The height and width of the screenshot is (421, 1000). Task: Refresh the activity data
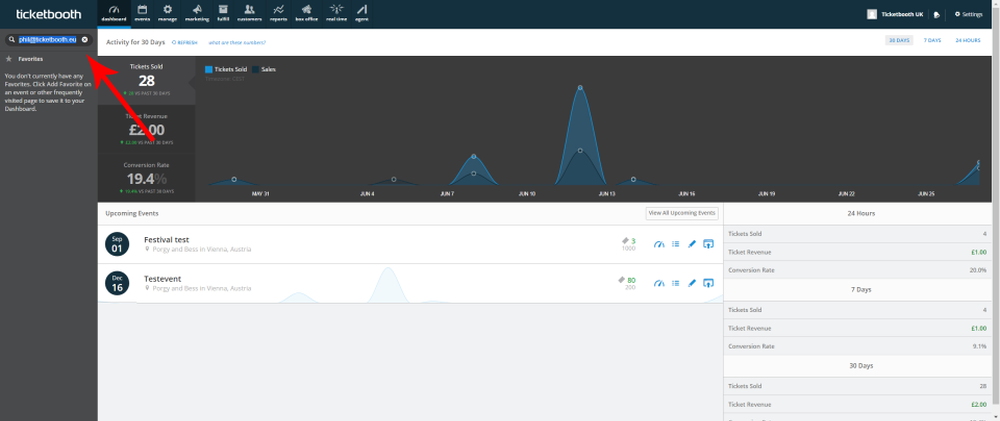[184, 43]
